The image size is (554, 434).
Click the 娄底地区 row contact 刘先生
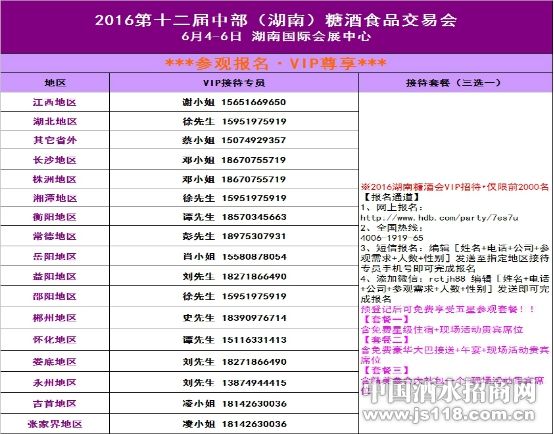pos(234,362)
